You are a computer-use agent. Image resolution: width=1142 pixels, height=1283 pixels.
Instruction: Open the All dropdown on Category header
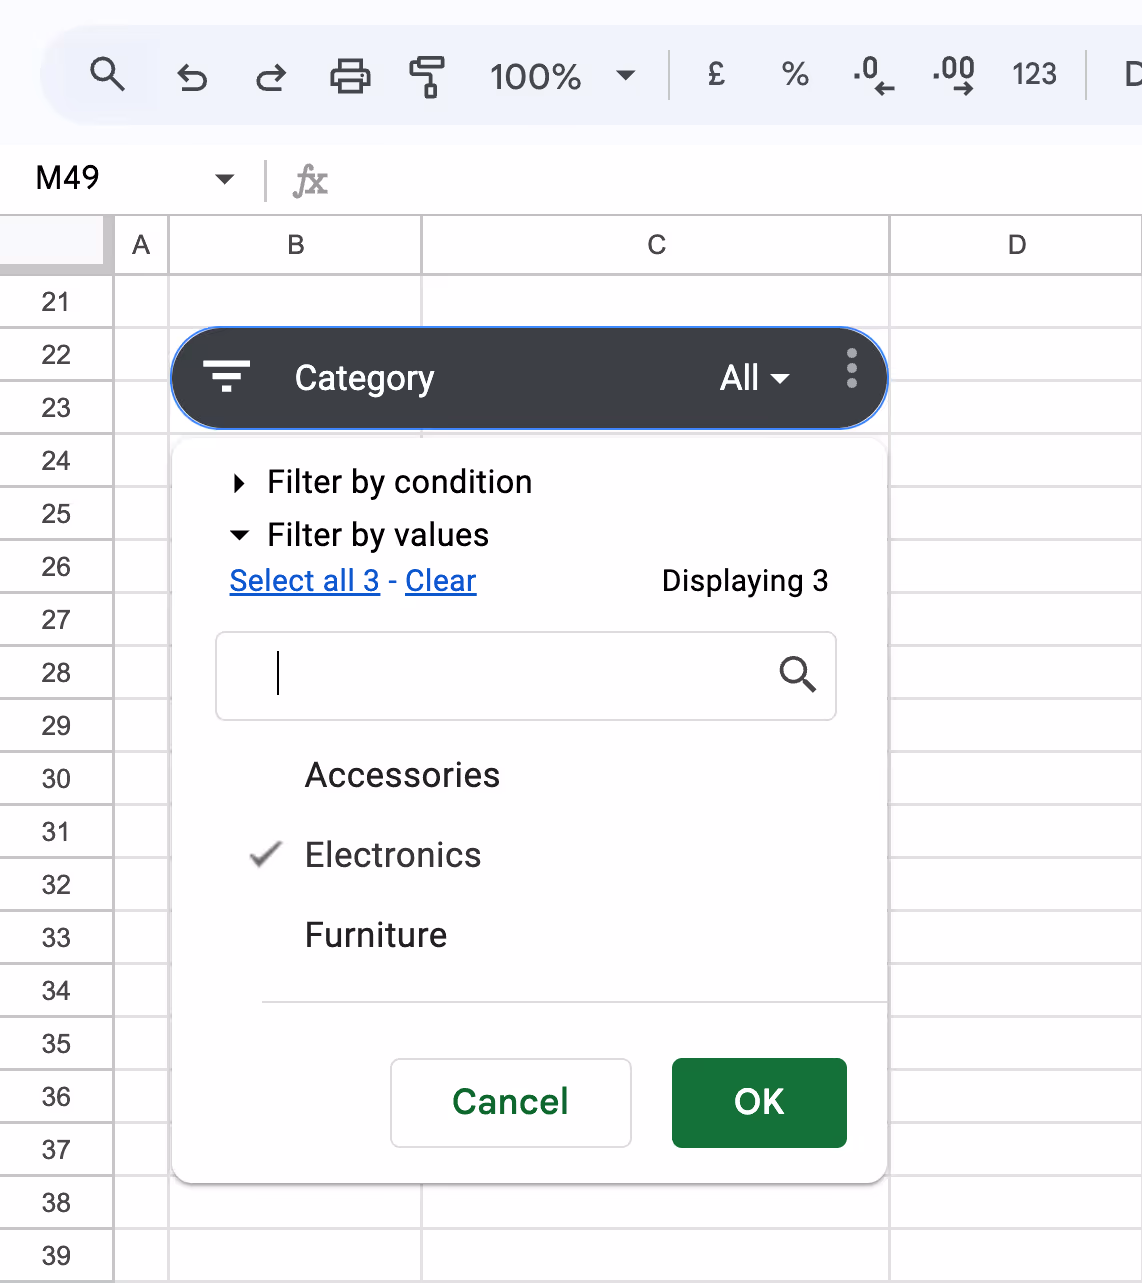(x=755, y=378)
